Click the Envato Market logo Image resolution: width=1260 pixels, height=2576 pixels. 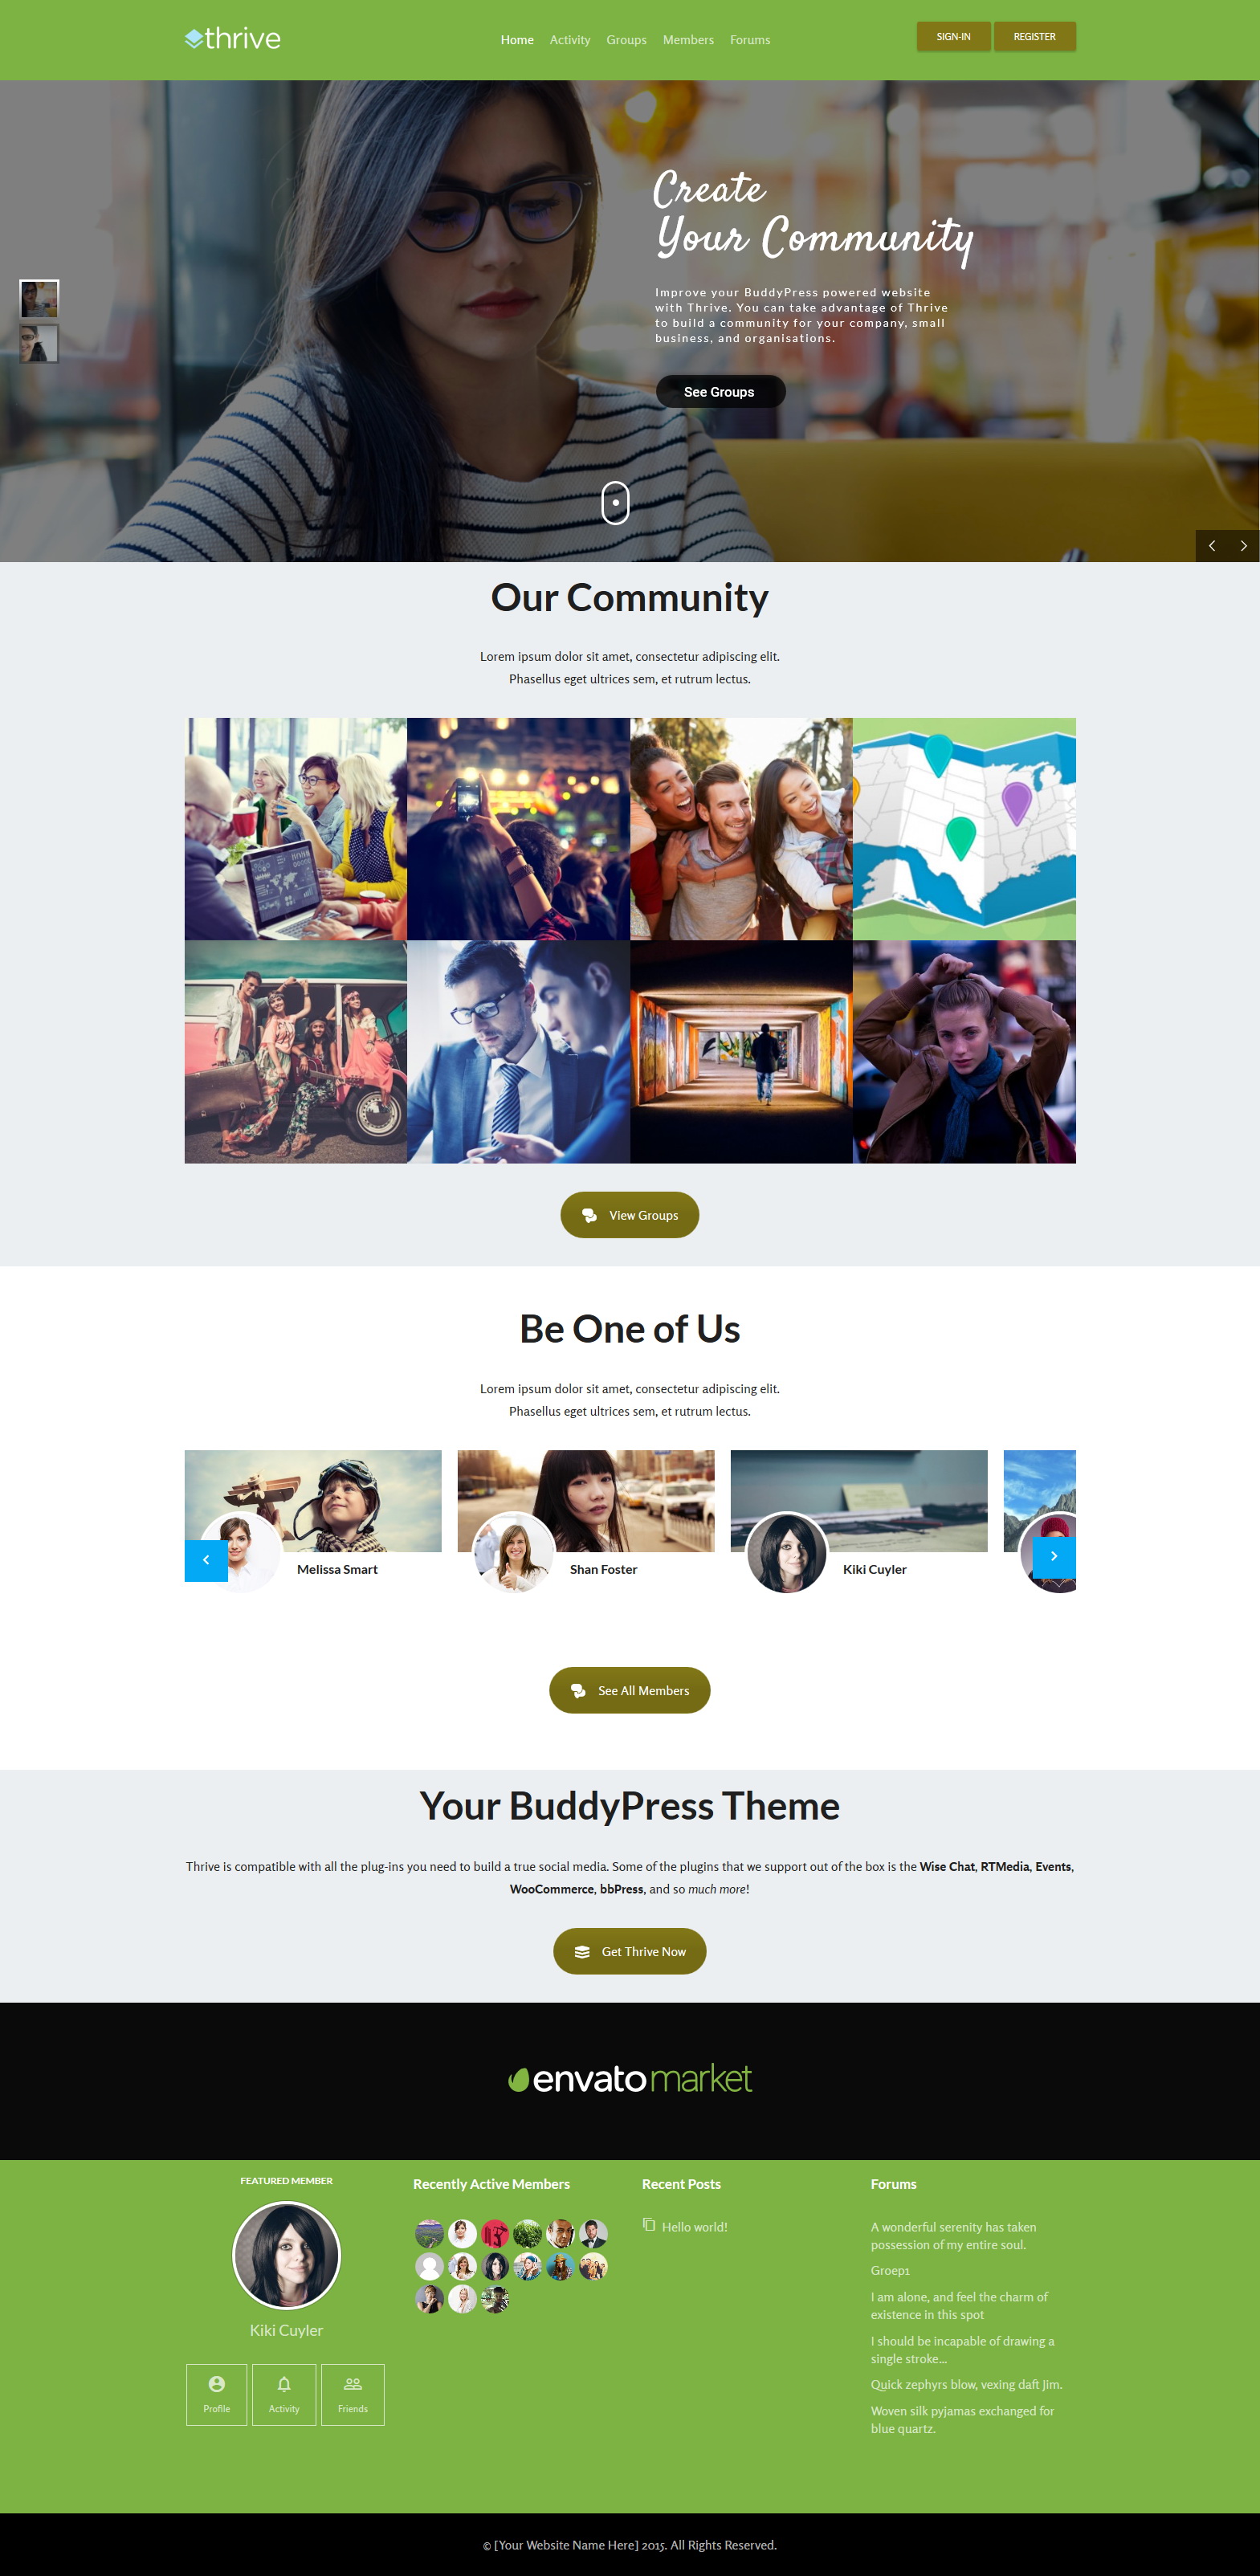tap(630, 2079)
